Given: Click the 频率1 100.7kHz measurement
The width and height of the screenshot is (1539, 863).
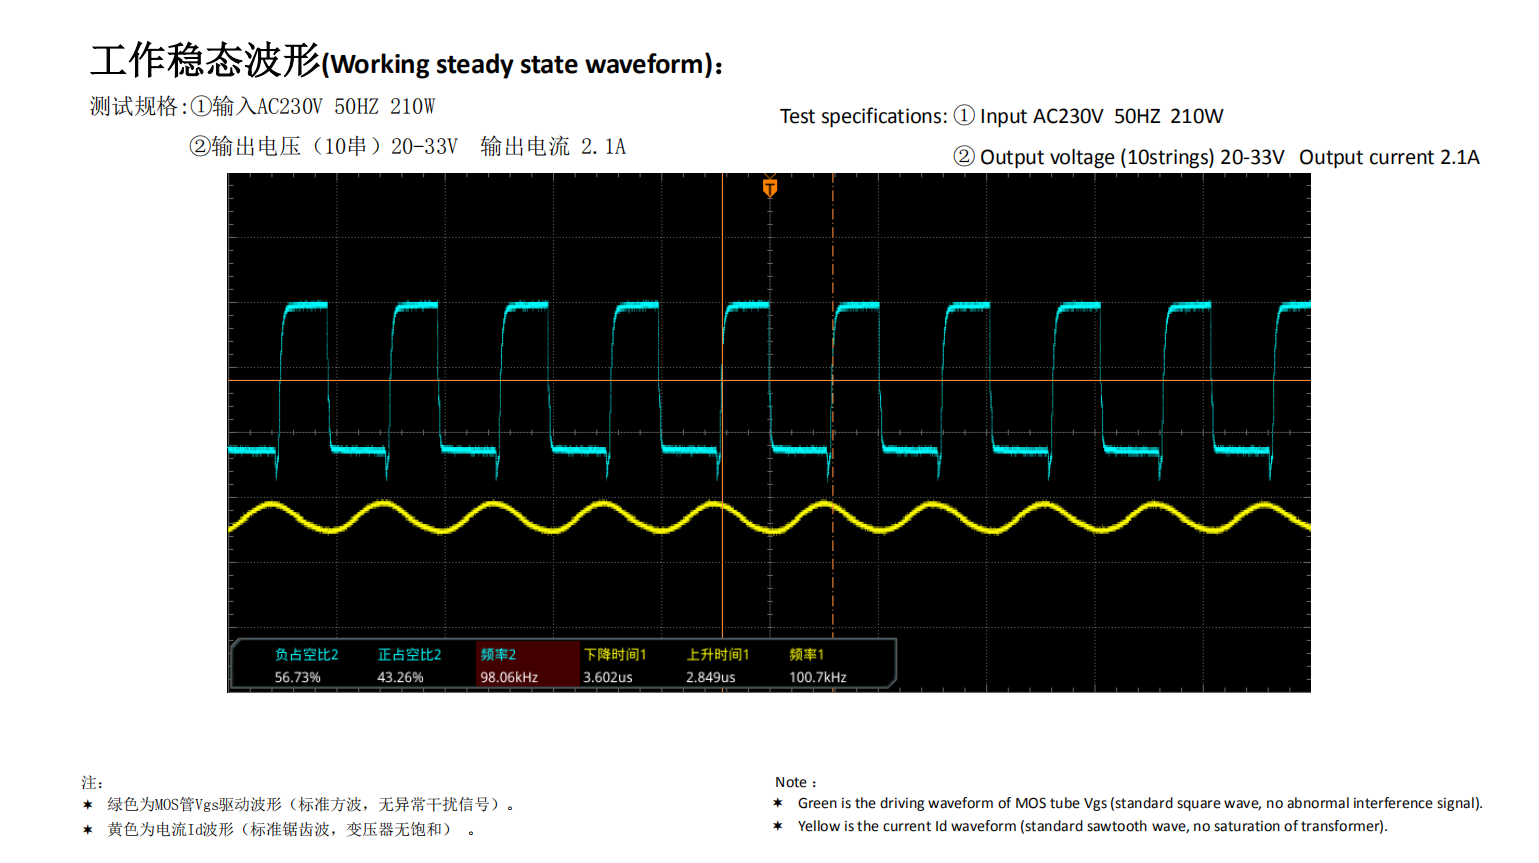Looking at the screenshot, I should coord(817,666).
